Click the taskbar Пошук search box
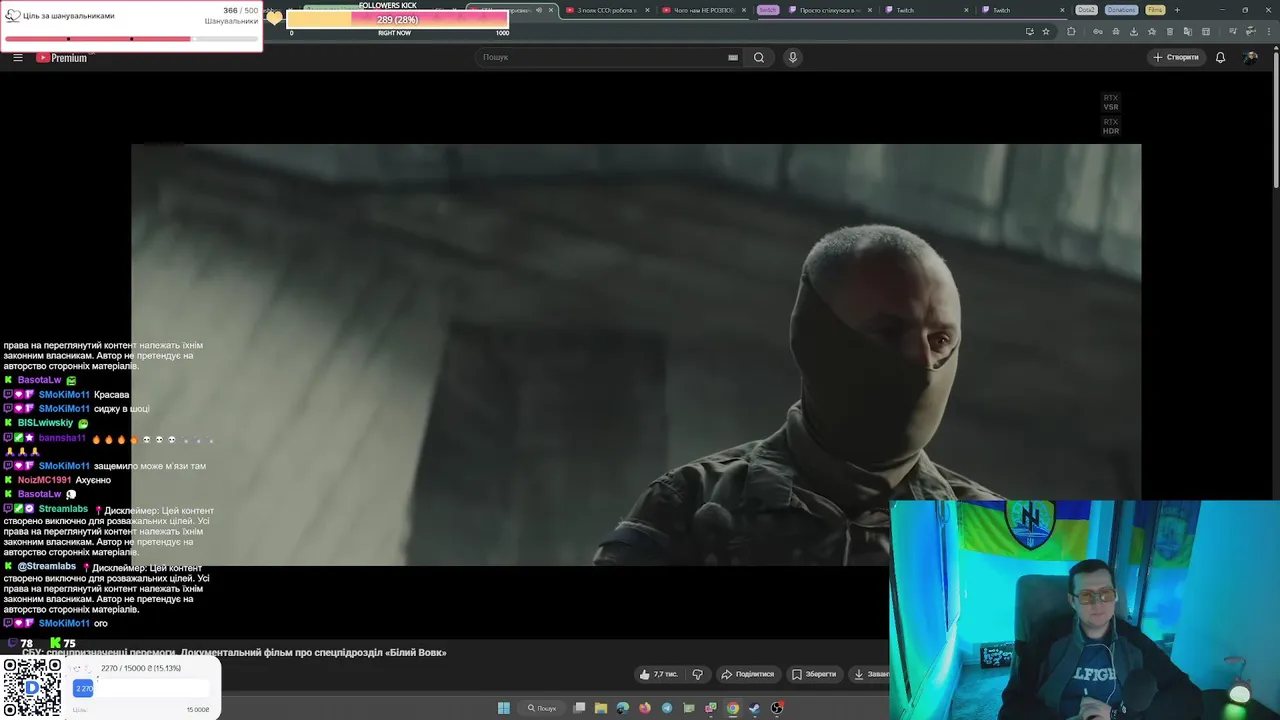Image resolution: width=1280 pixels, height=720 pixels. [x=543, y=708]
